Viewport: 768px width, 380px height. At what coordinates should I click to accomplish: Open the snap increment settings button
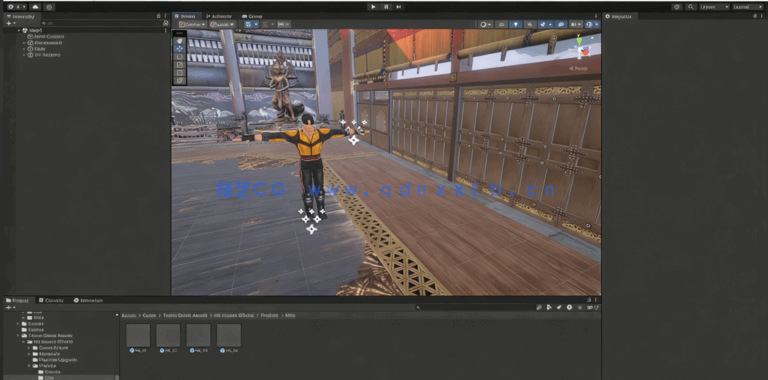point(284,24)
